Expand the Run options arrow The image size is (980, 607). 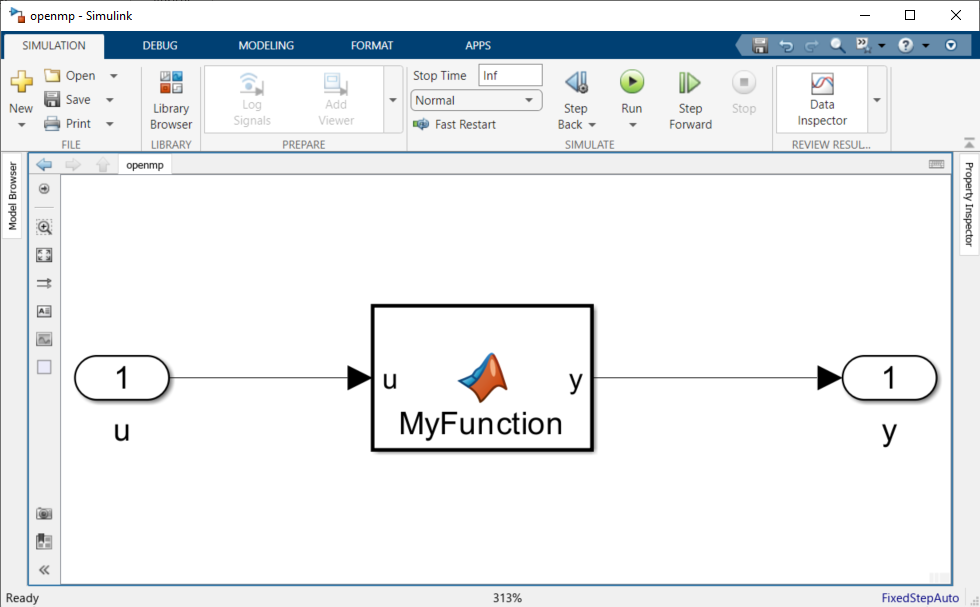tap(632, 125)
